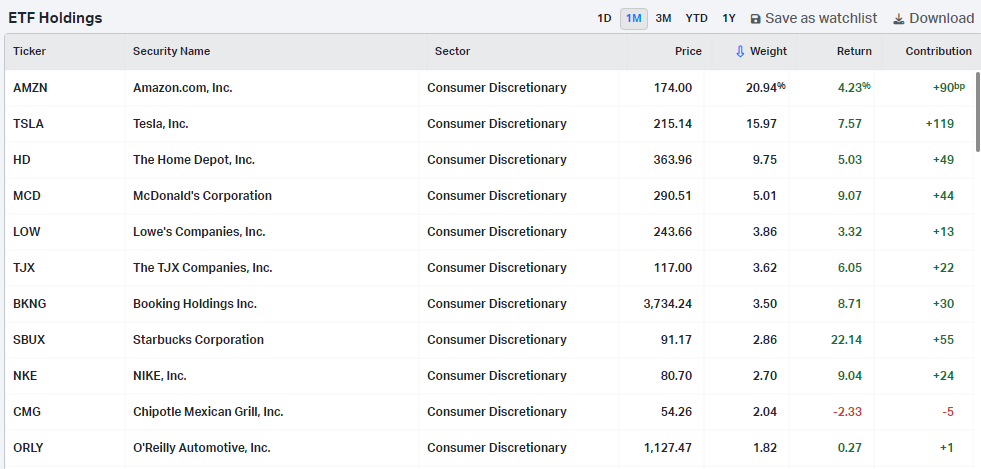Click the floppy disk save icon
This screenshot has width=981, height=469.
(755, 19)
